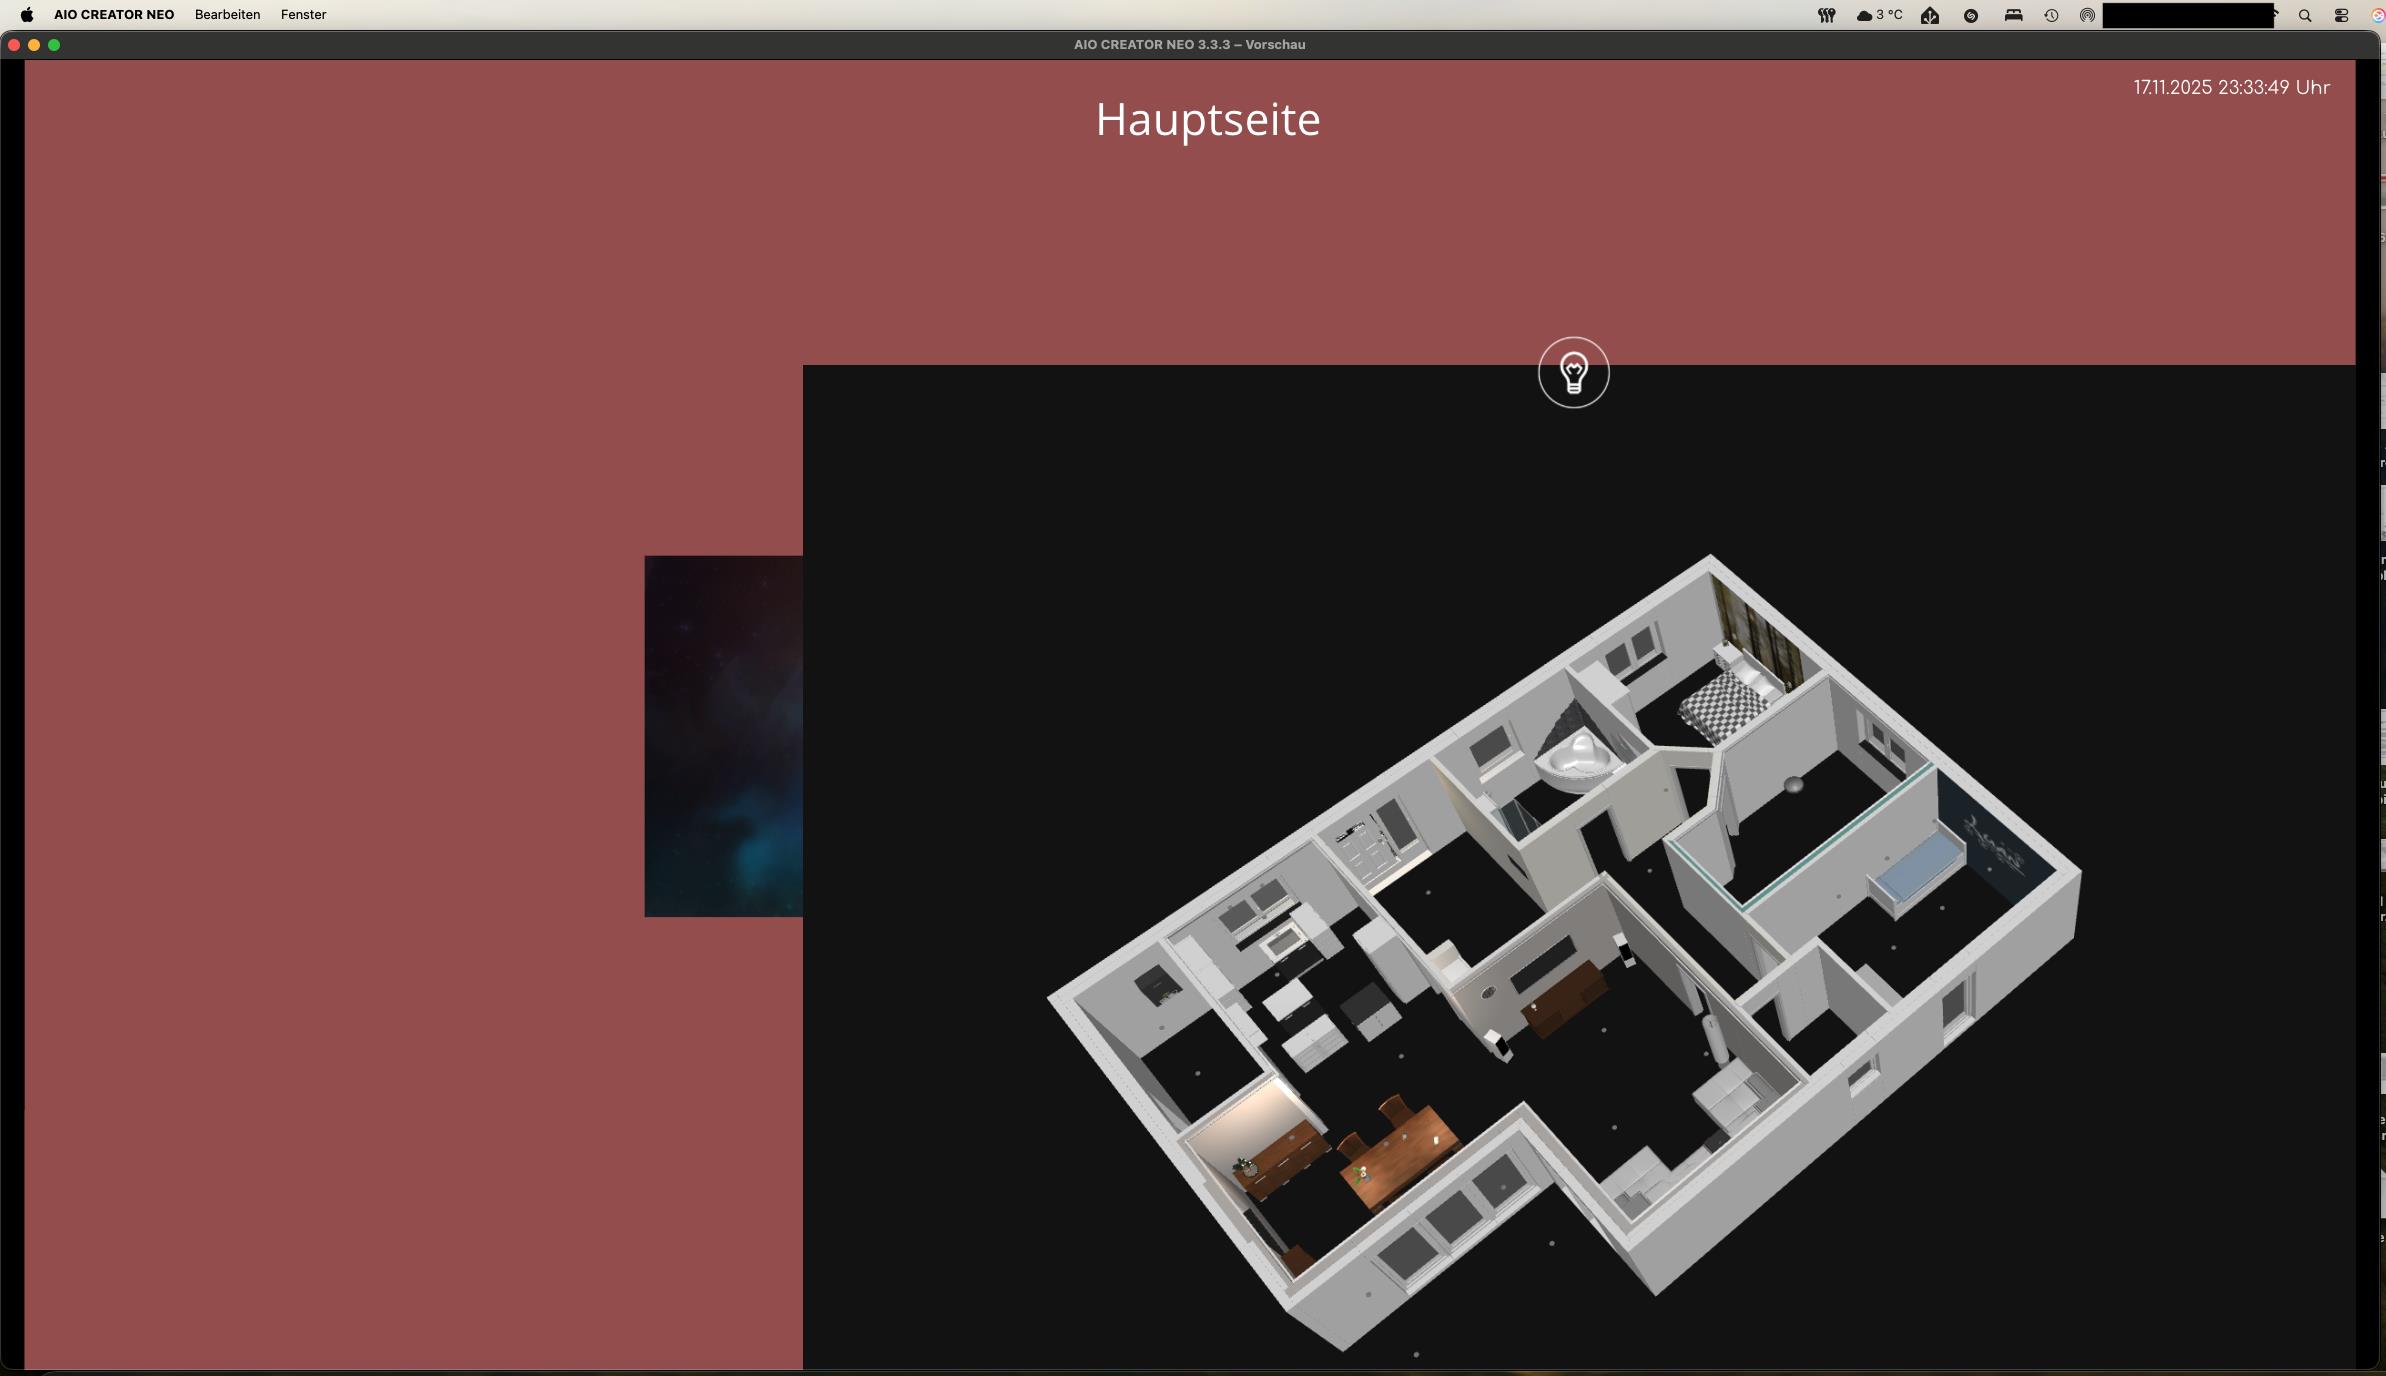Click the light bulb icon
This screenshot has width=2386, height=1376.
pos(1573,373)
